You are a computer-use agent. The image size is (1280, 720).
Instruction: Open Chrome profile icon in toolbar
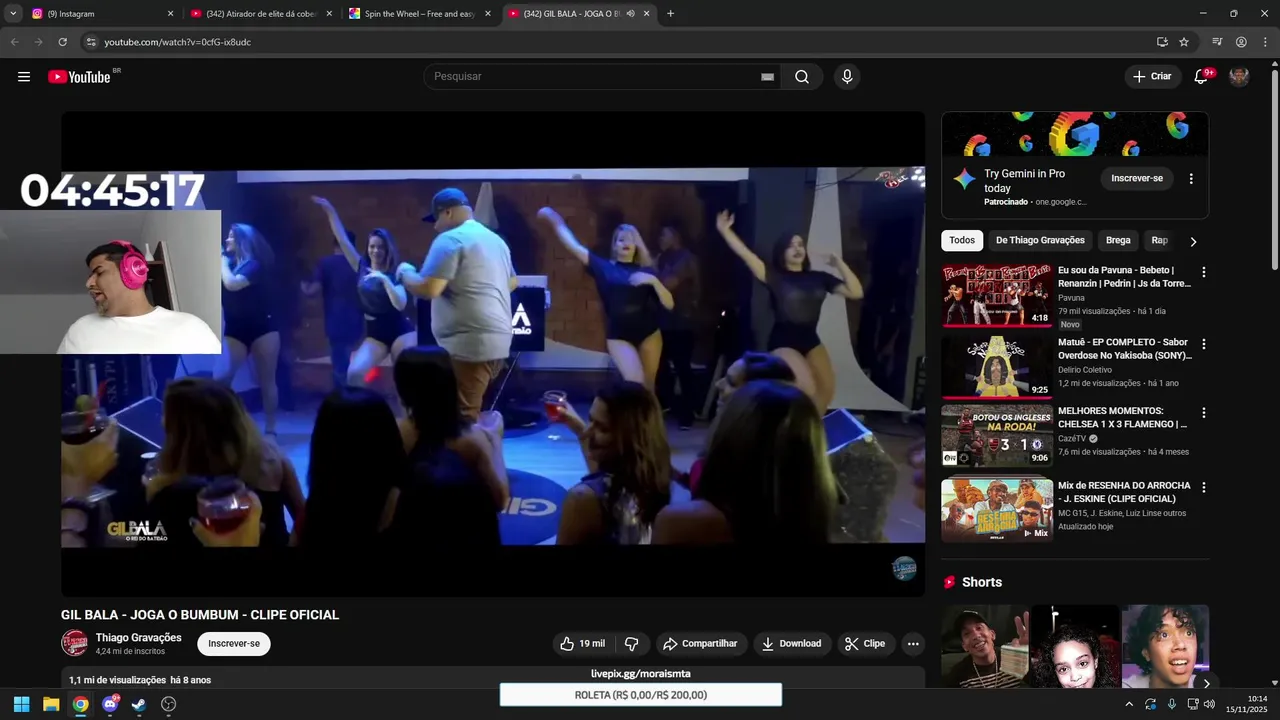[1241, 42]
